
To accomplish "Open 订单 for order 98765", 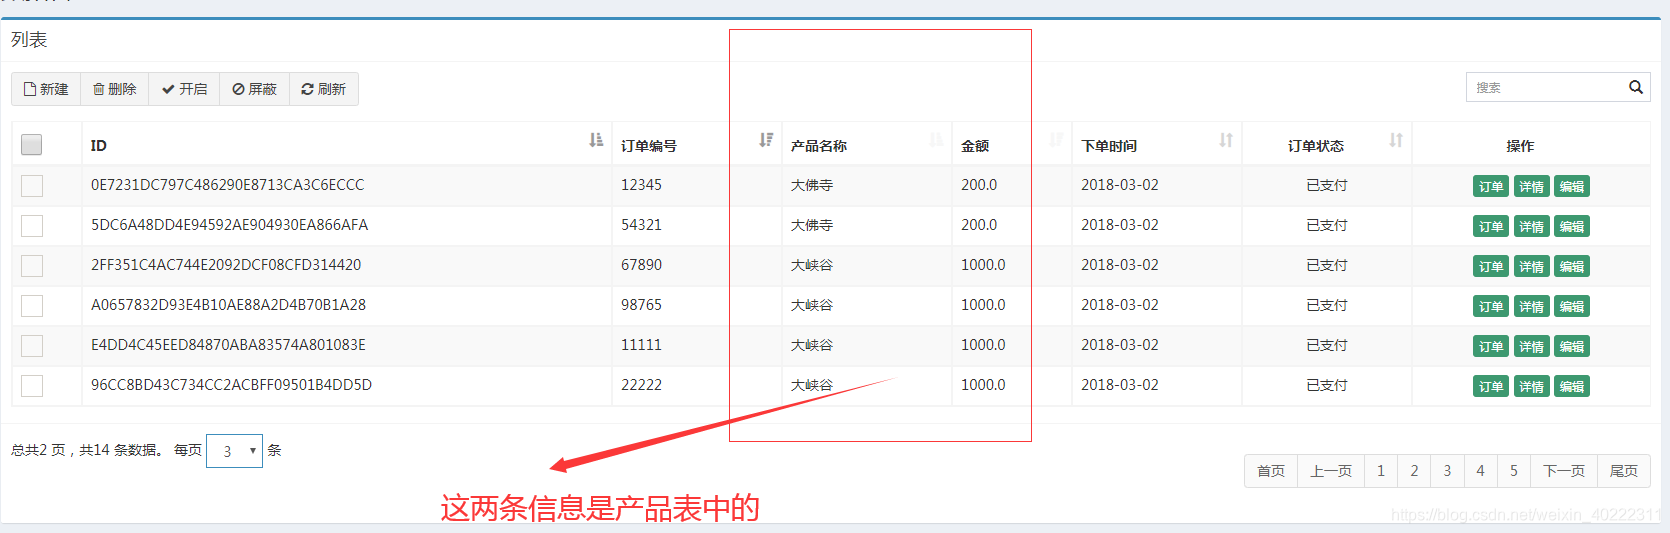I will tap(1491, 306).
